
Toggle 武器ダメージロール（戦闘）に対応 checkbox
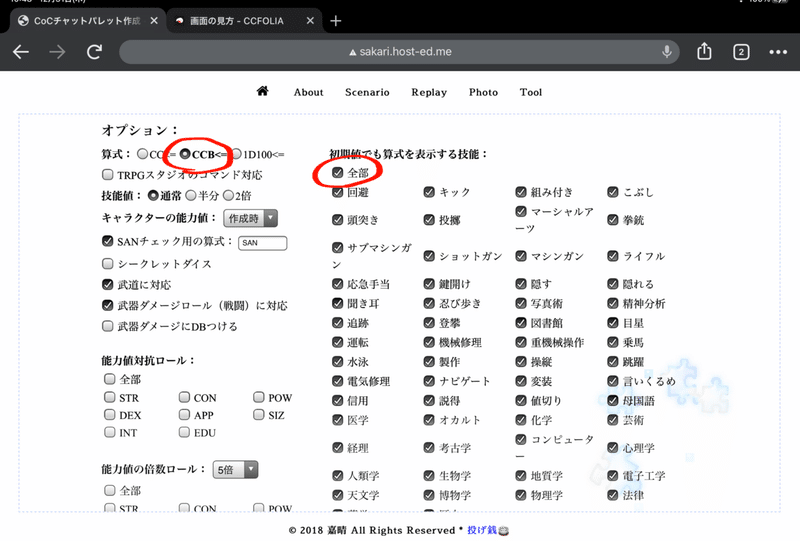(x=107, y=305)
